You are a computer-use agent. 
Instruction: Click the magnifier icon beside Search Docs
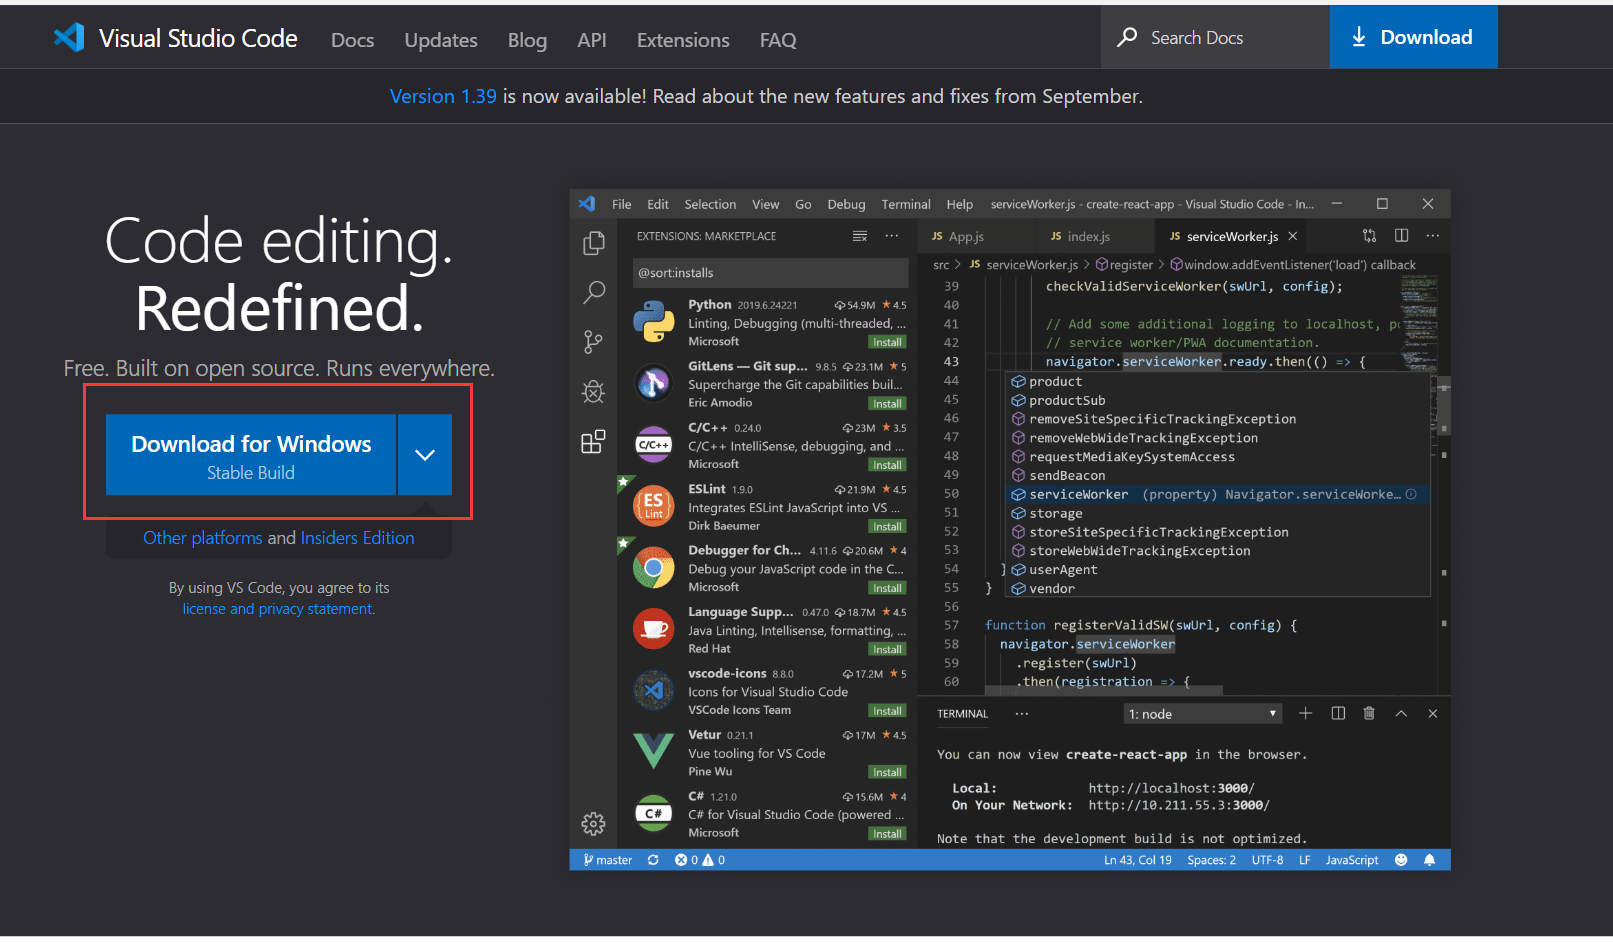click(1127, 37)
